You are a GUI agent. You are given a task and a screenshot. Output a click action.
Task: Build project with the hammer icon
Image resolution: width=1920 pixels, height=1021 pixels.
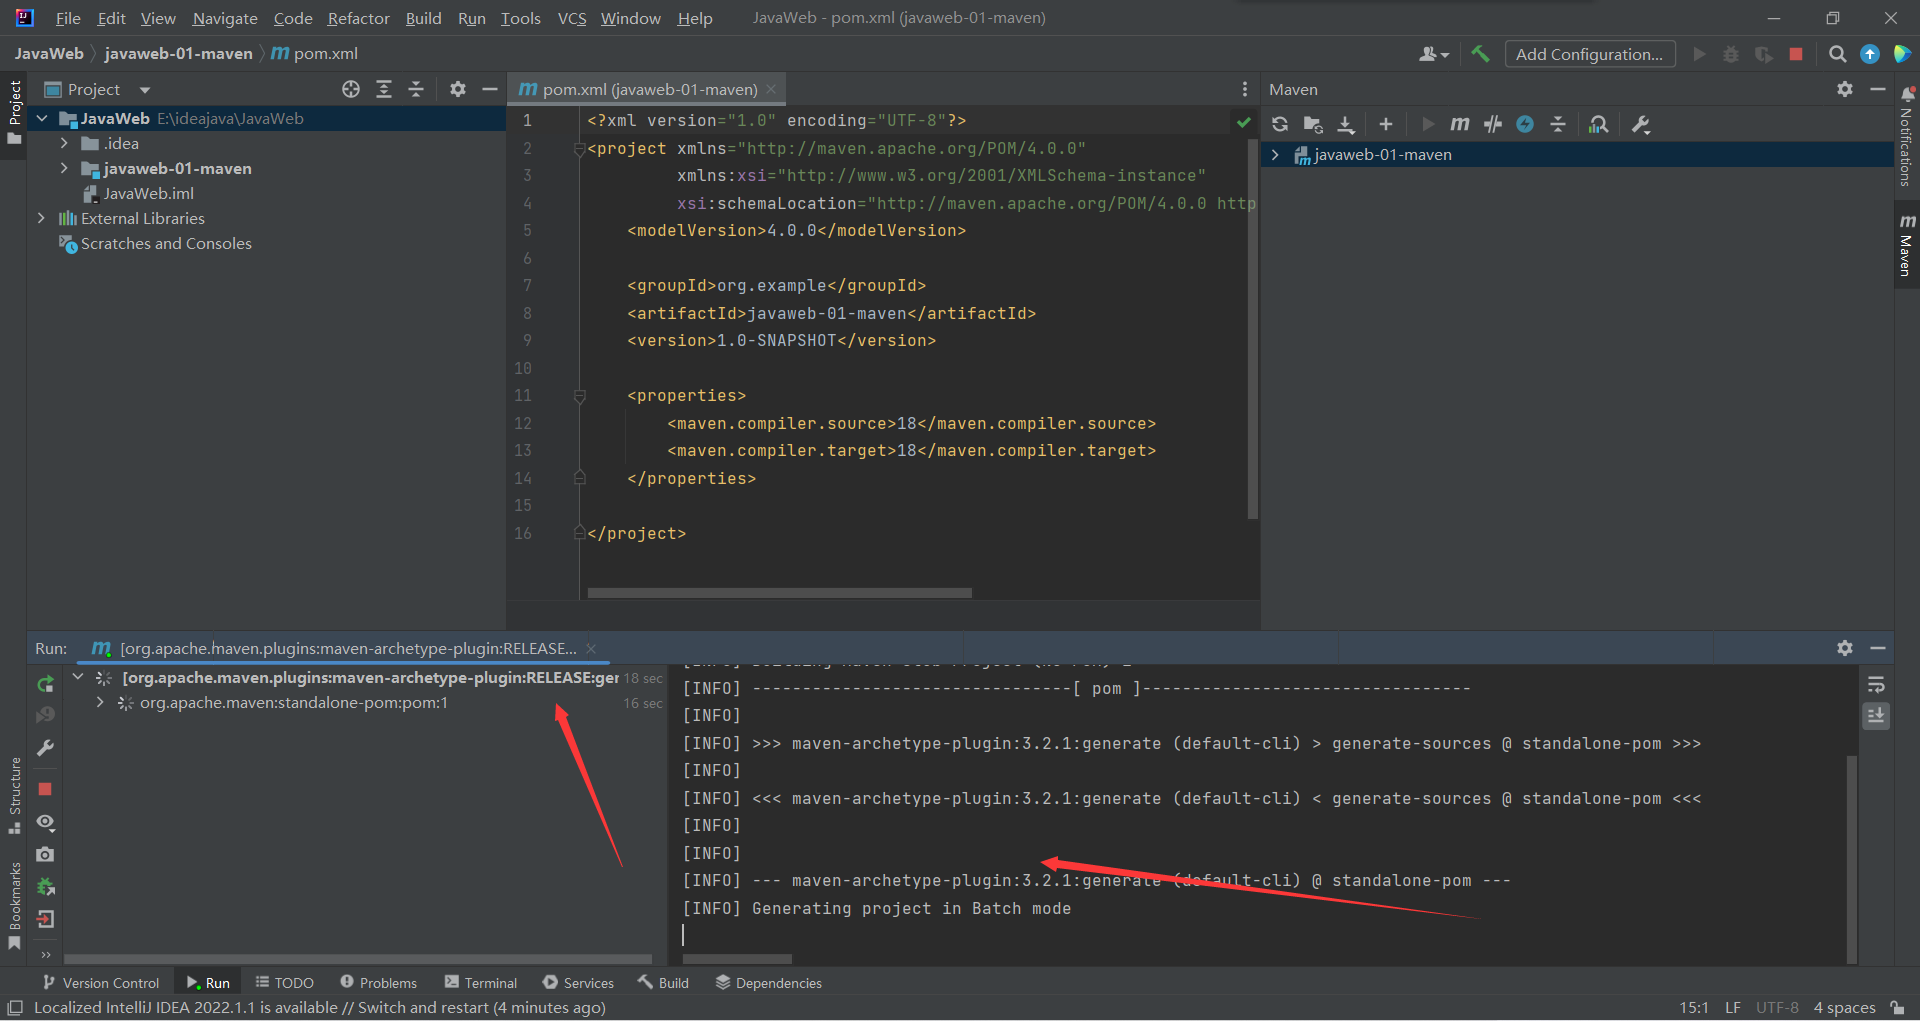(x=1481, y=54)
